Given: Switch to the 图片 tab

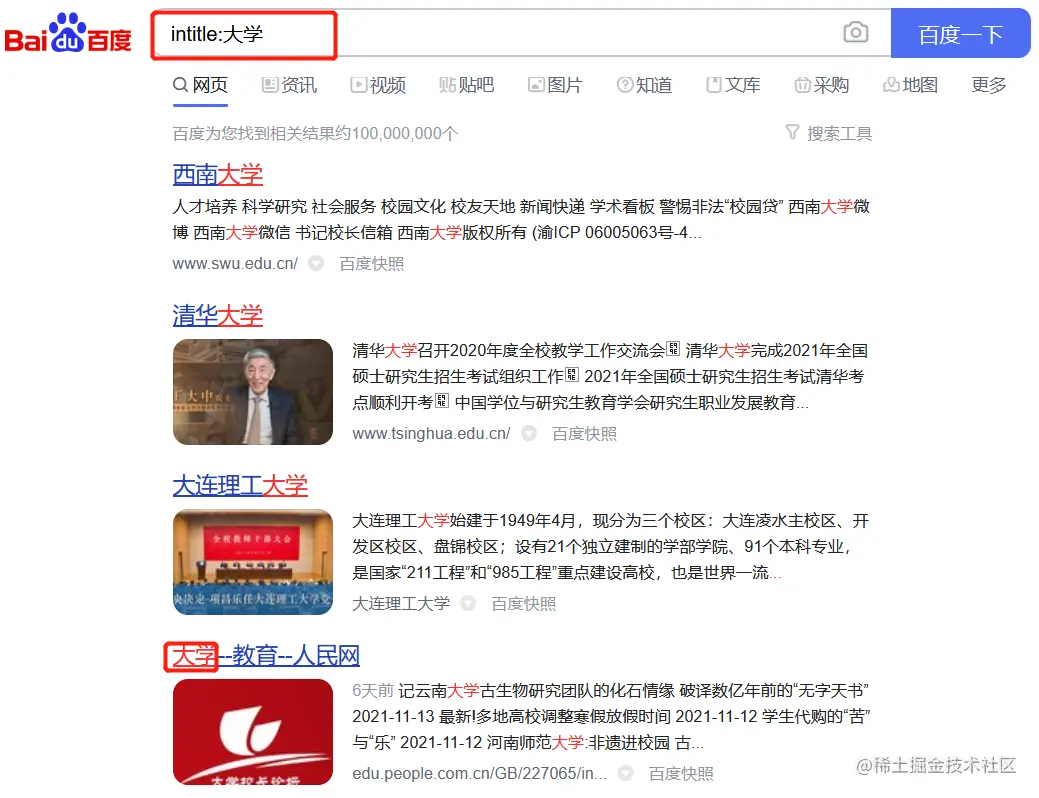Looking at the screenshot, I should pos(555,86).
